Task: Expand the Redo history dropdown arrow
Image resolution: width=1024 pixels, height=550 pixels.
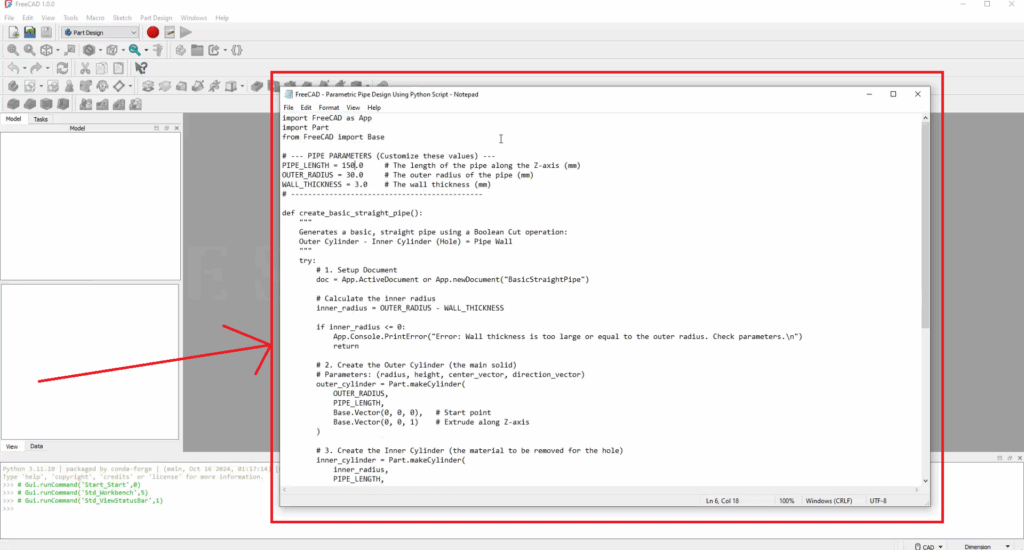Action: [47, 69]
